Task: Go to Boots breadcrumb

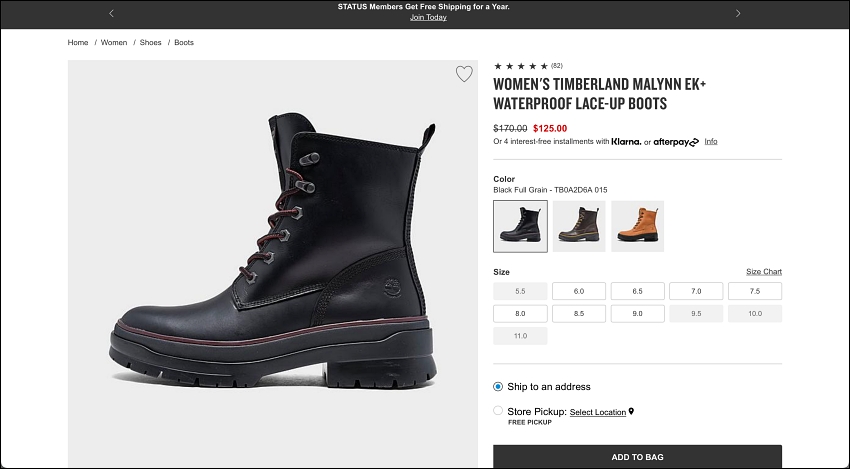Action: coord(184,42)
